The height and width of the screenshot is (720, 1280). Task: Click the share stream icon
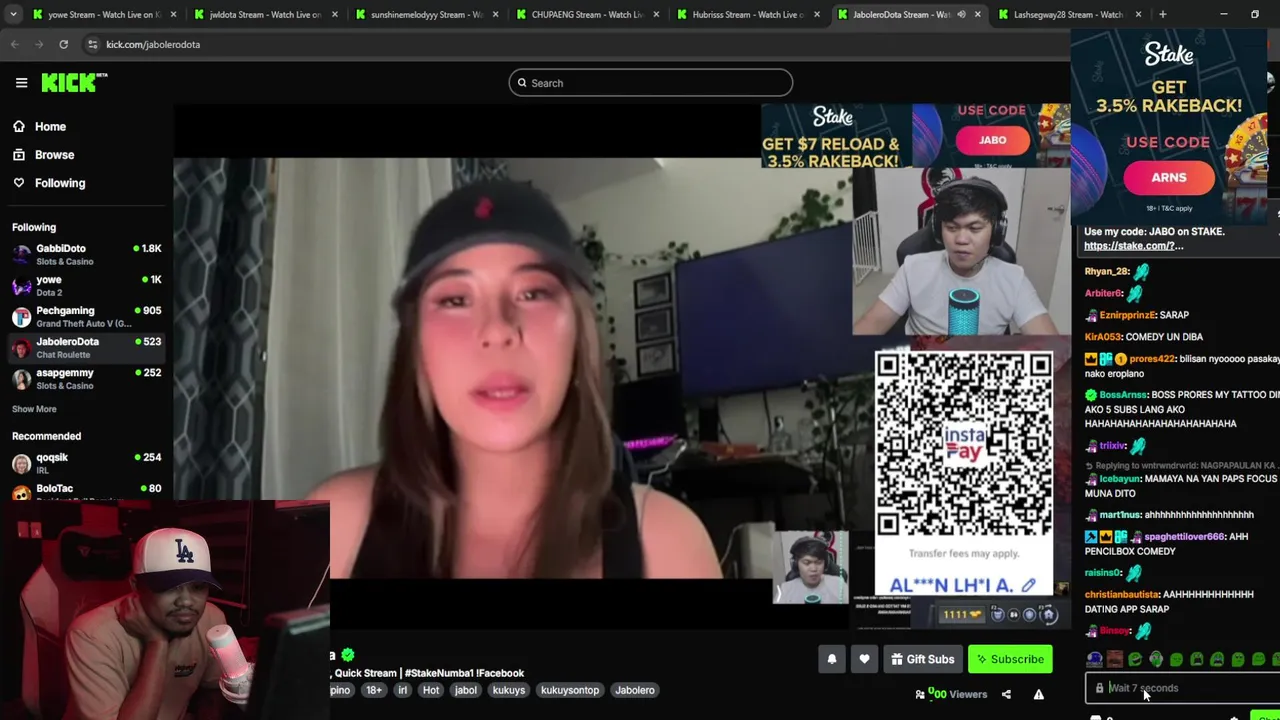1006,694
